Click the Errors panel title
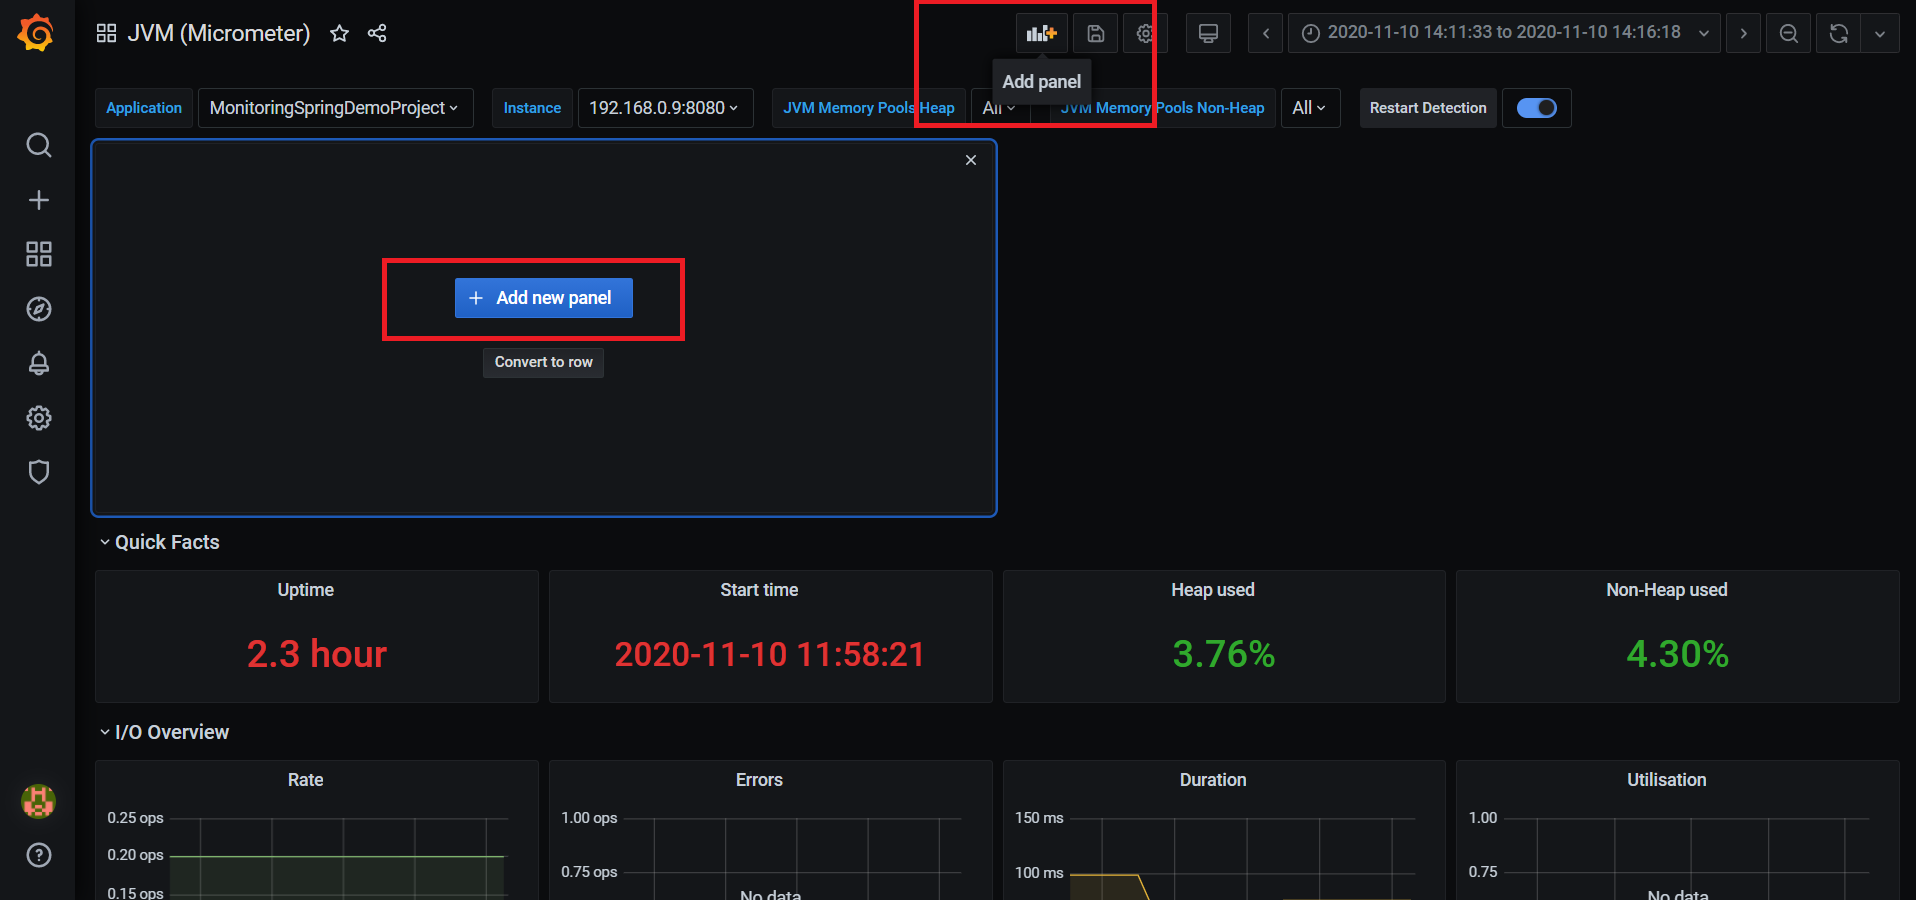The image size is (1916, 900). 759,780
